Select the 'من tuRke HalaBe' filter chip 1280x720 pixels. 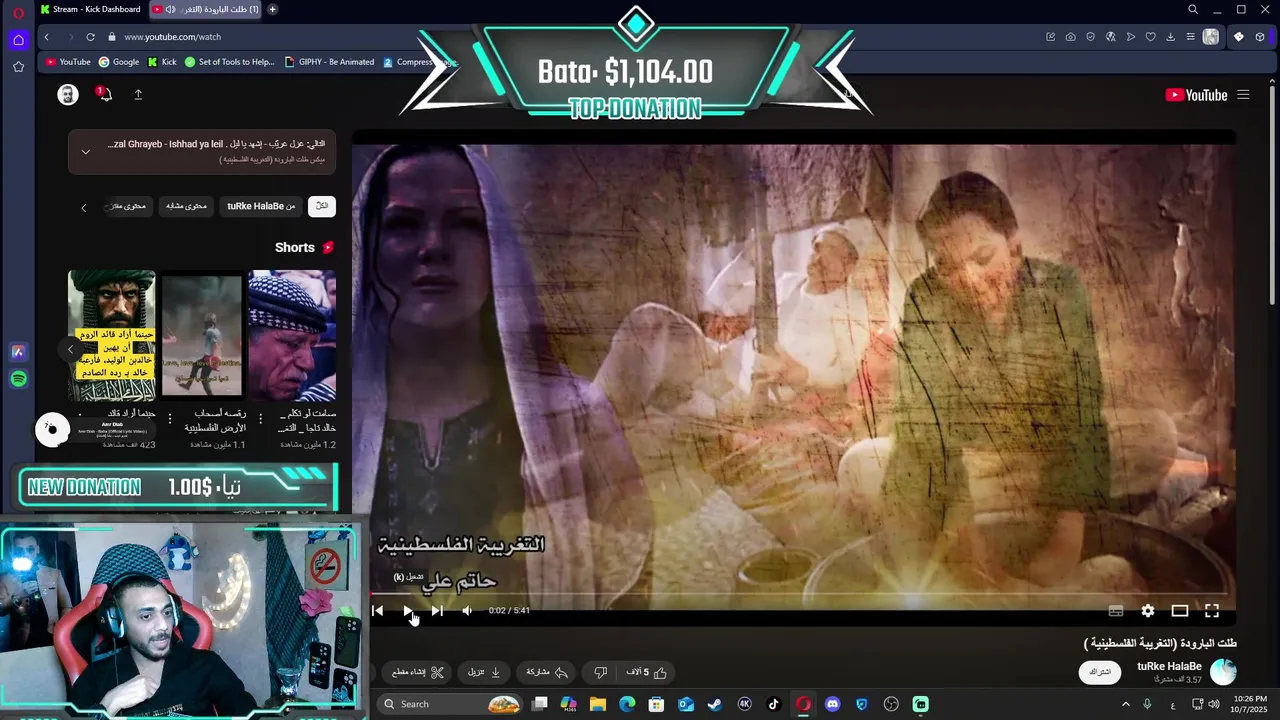(x=261, y=206)
